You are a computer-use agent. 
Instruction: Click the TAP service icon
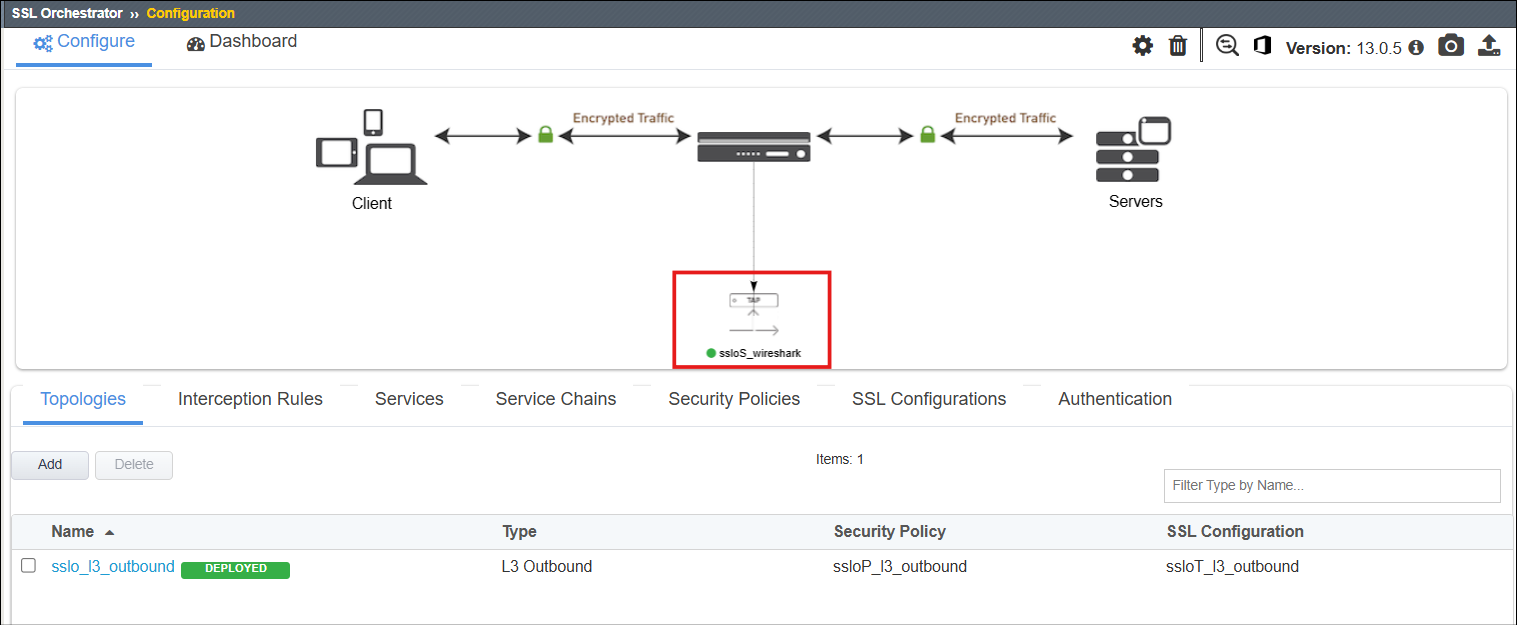[754, 300]
